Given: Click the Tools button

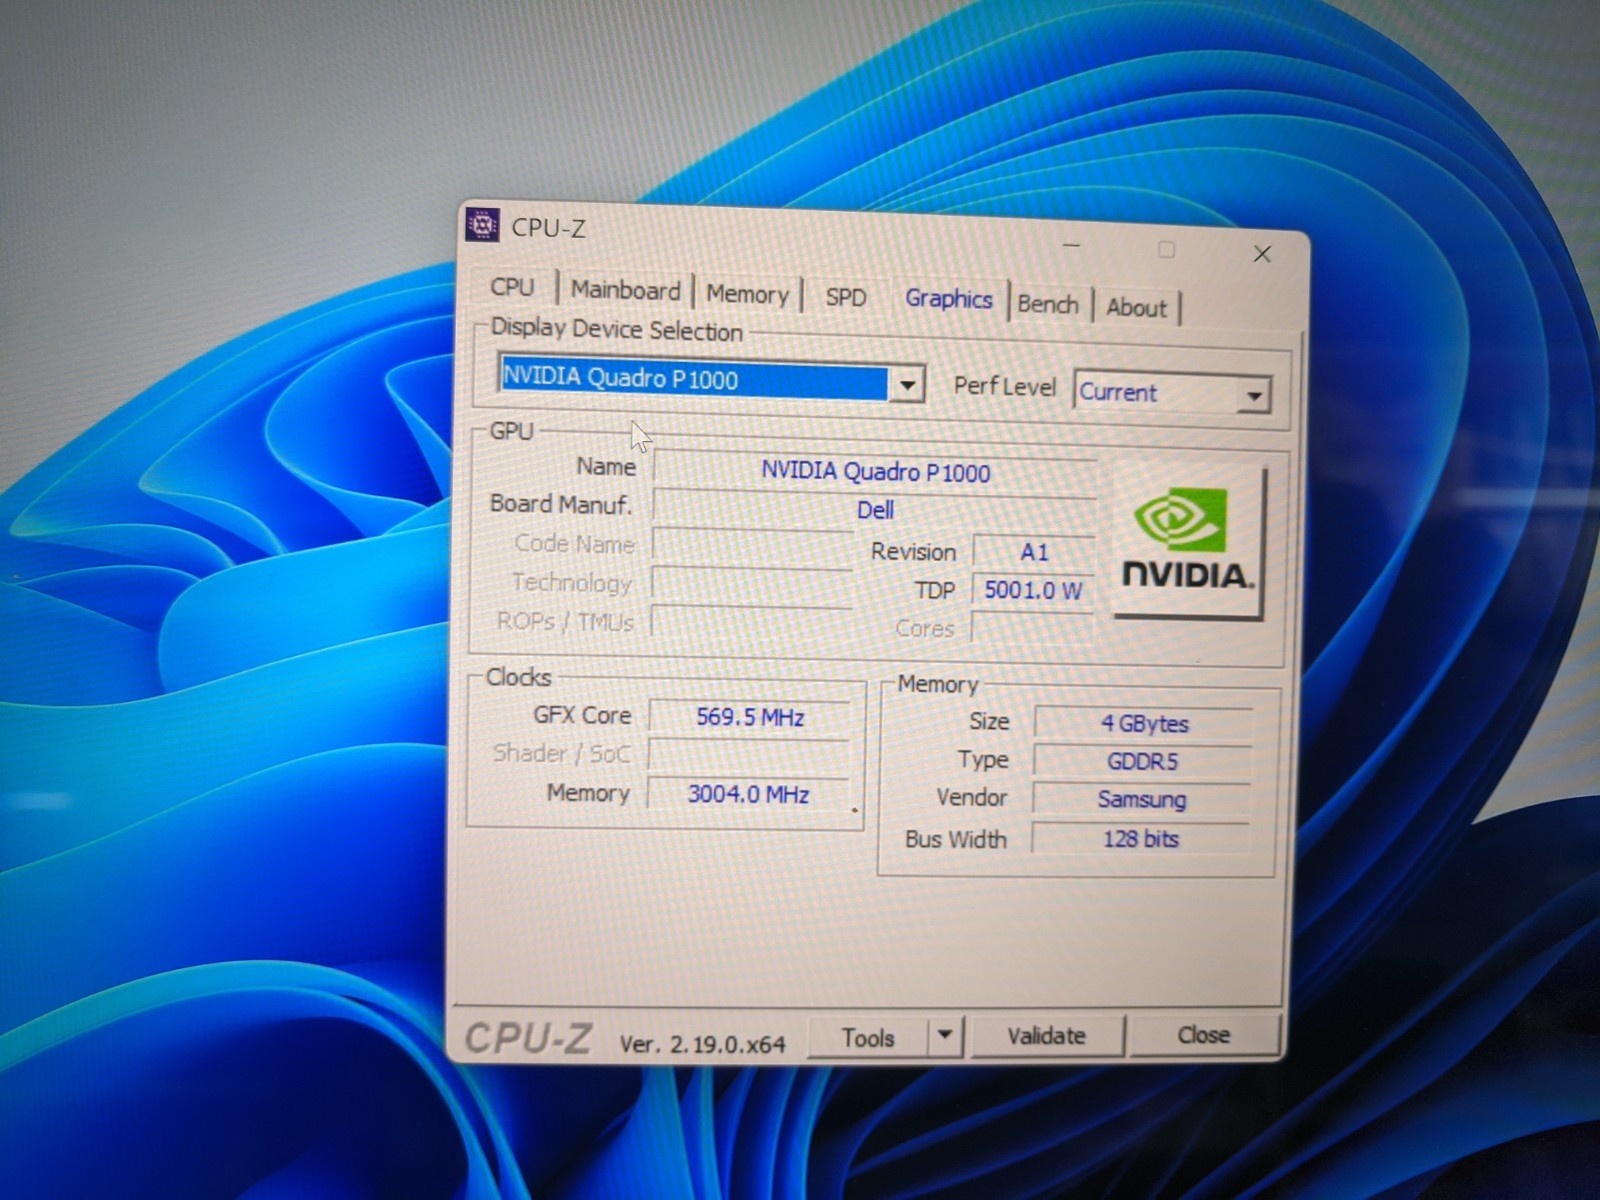Looking at the screenshot, I should click(x=868, y=1037).
